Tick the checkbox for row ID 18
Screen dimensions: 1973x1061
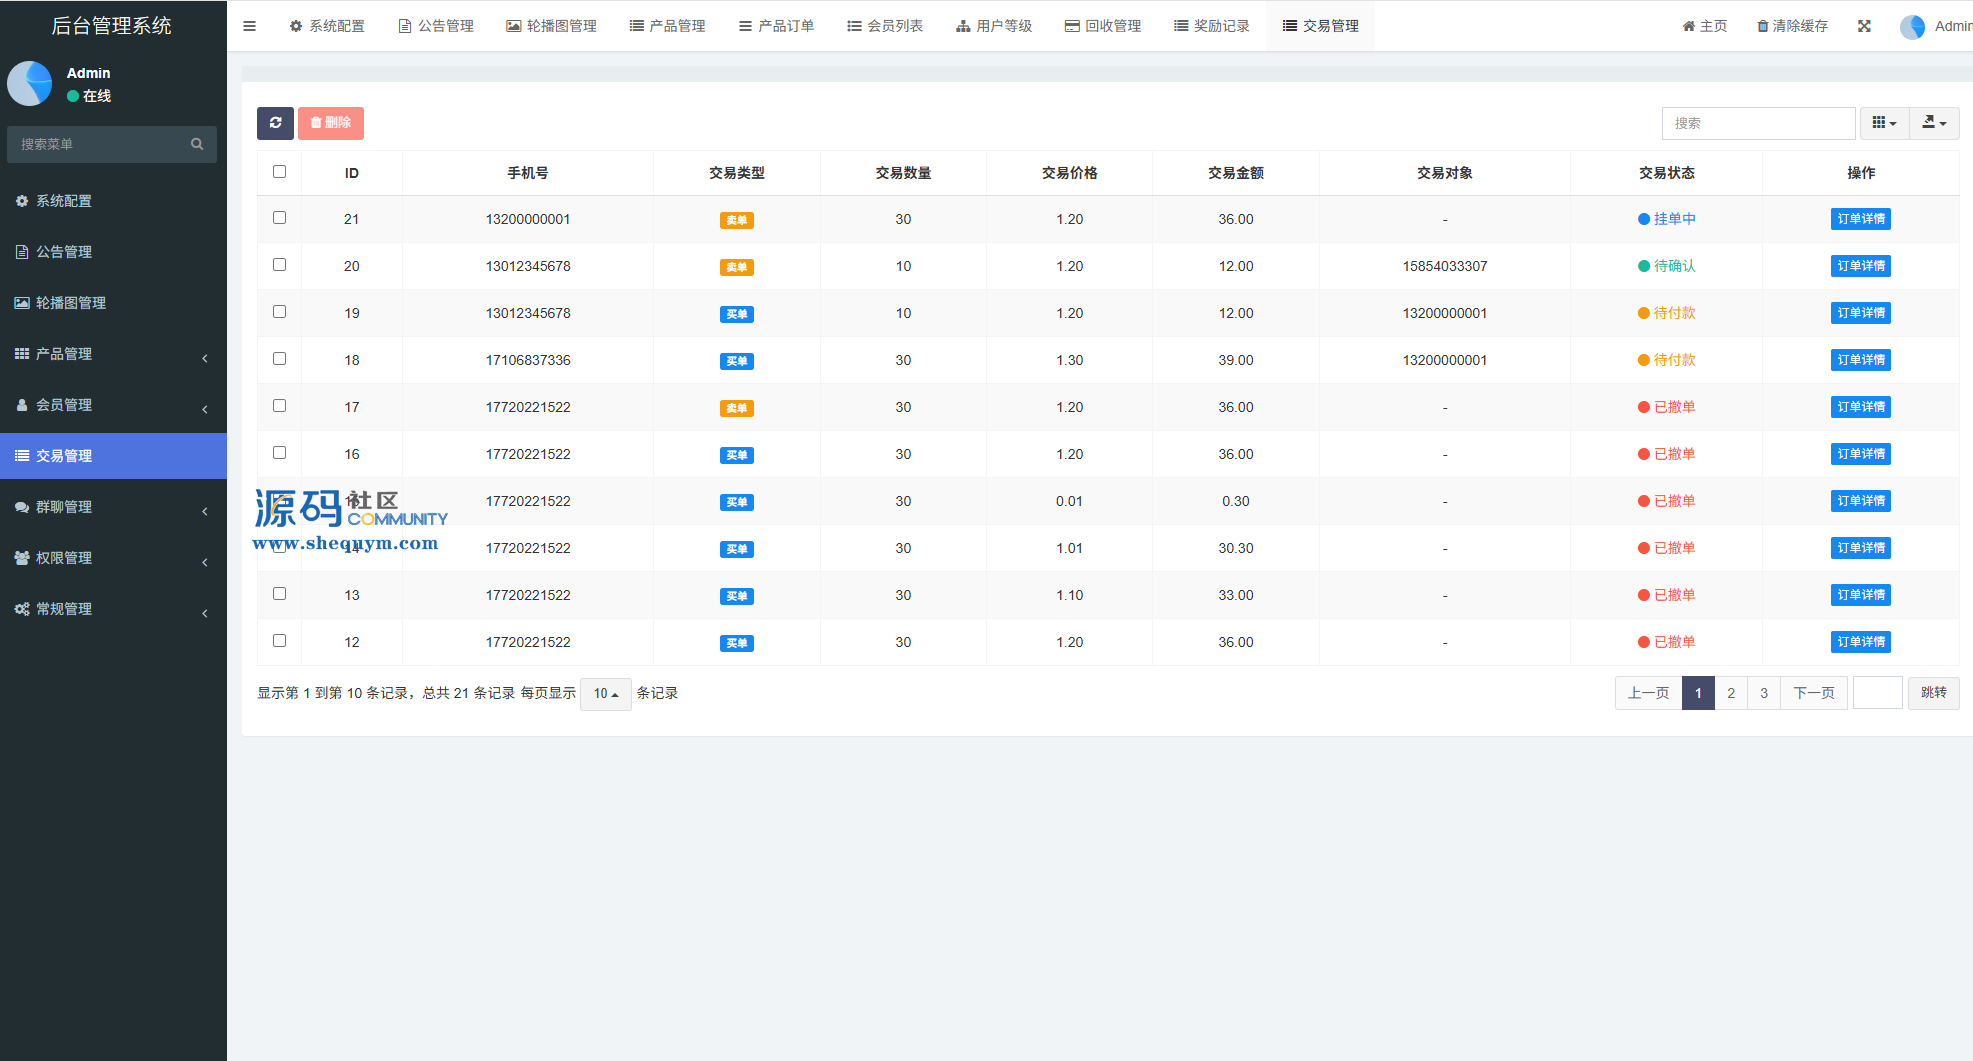pyautogui.click(x=279, y=359)
